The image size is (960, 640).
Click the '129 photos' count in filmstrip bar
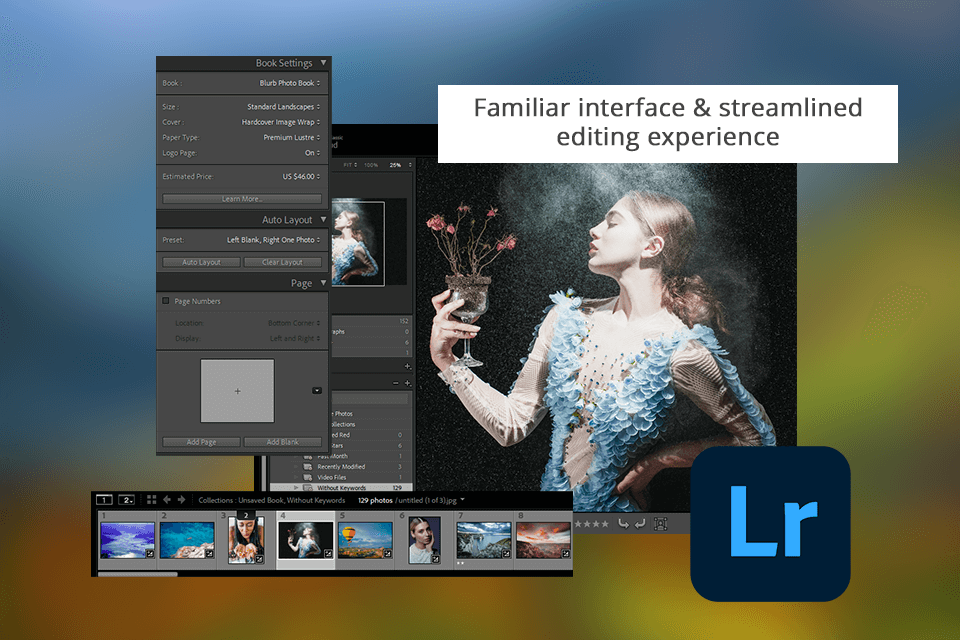click(x=375, y=500)
